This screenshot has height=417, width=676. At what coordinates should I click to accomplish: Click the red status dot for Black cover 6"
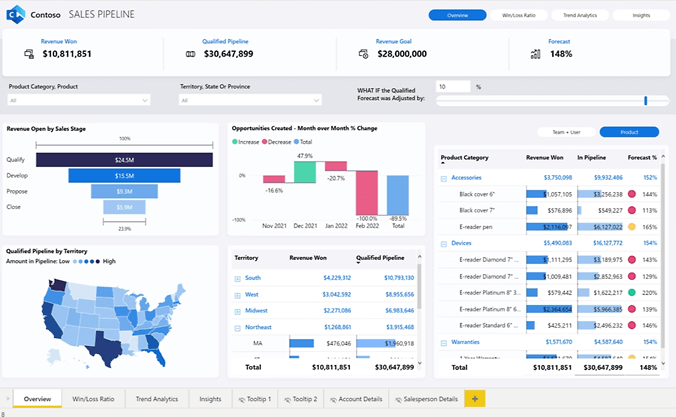point(632,194)
